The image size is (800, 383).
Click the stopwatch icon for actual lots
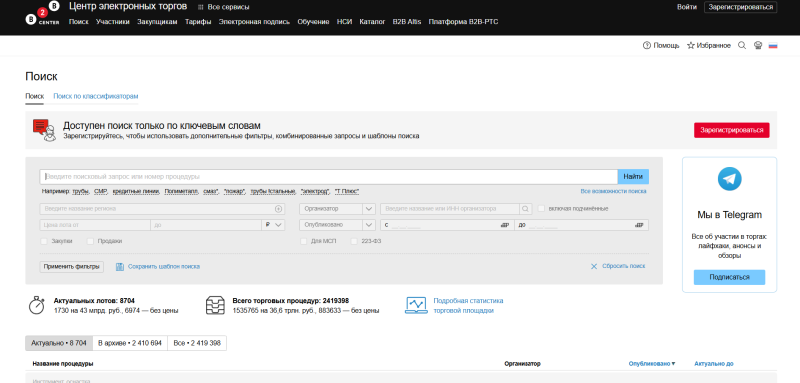pyautogui.click(x=36, y=305)
